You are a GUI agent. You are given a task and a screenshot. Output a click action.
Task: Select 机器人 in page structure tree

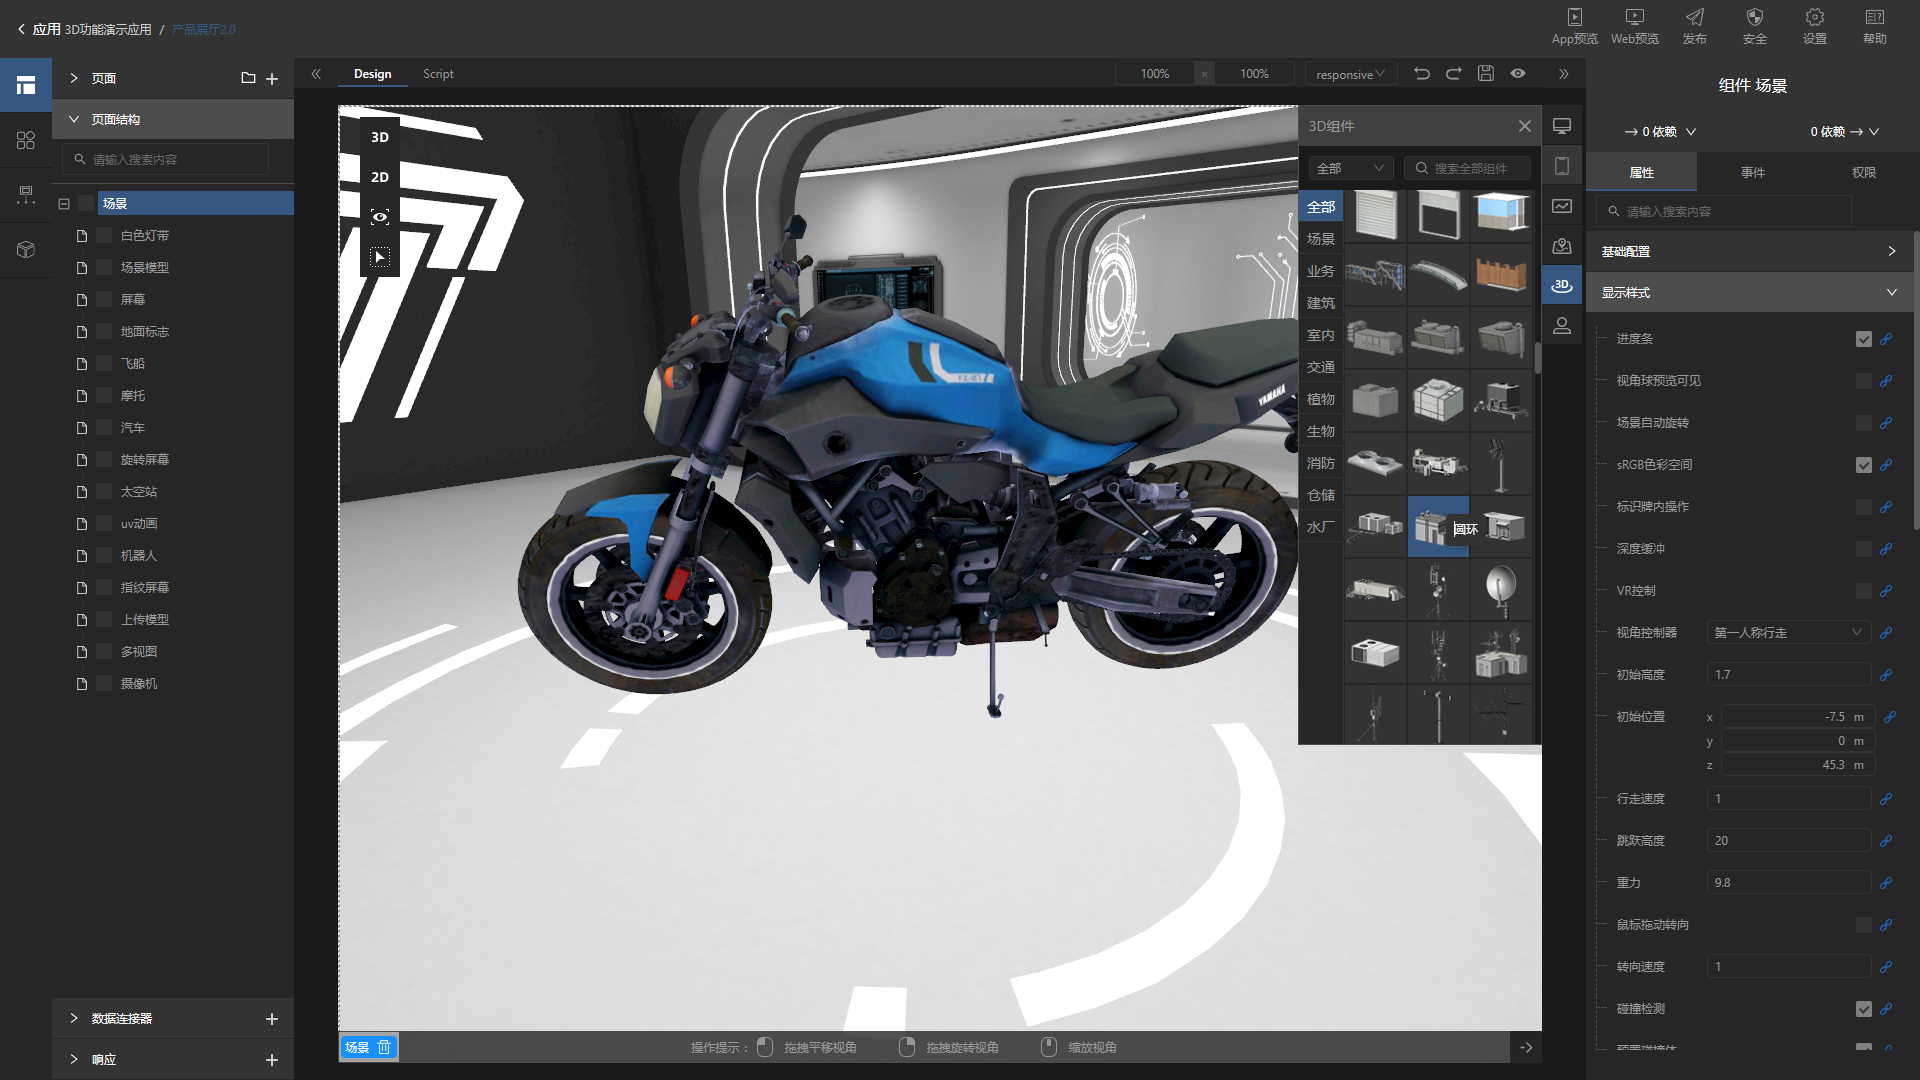(x=138, y=556)
